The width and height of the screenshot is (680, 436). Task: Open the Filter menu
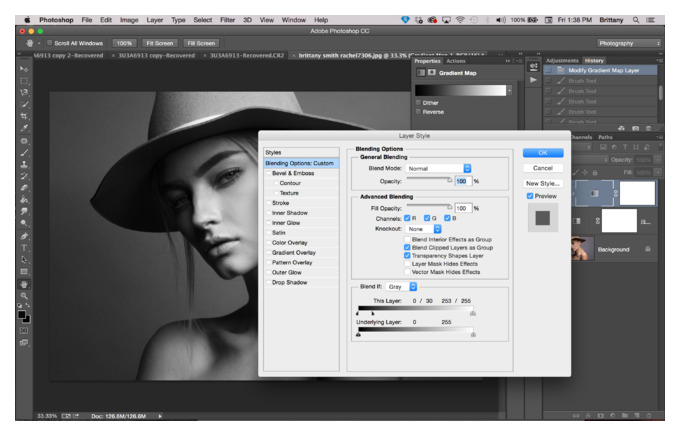[227, 20]
